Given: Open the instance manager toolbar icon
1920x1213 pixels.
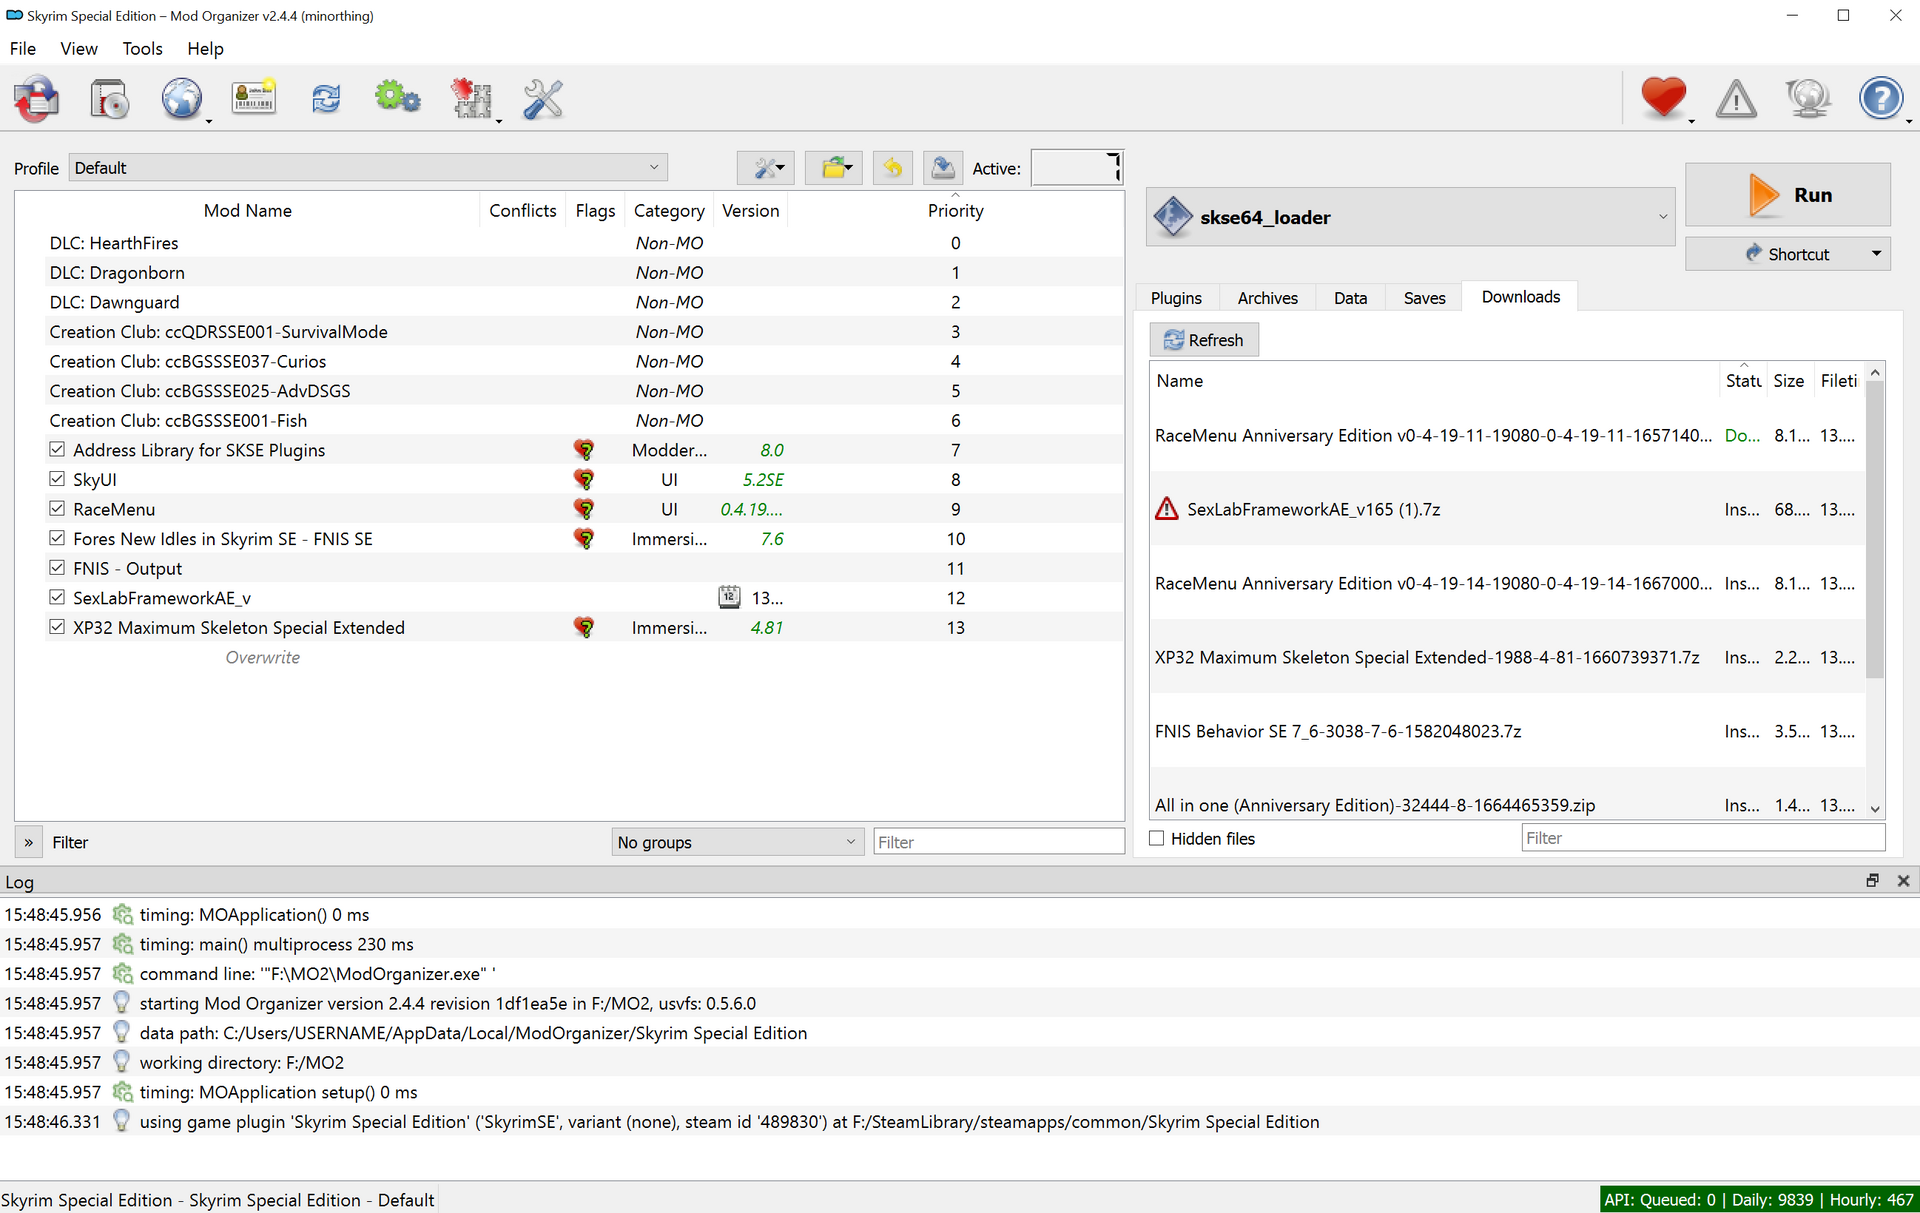Looking at the screenshot, I should click(36, 99).
